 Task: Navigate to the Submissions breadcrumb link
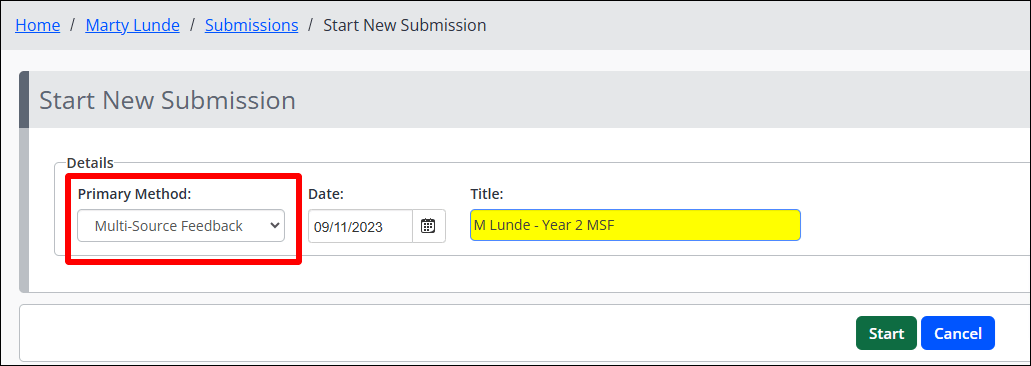click(x=251, y=26)
